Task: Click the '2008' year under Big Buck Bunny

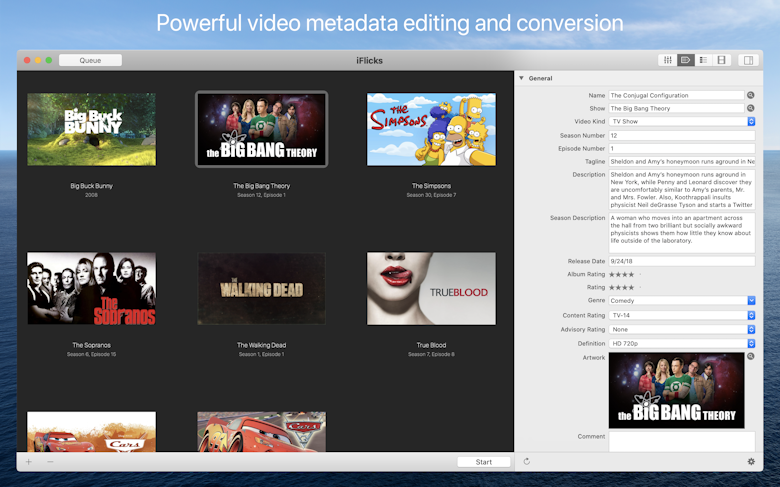Action: pos(92,195)
